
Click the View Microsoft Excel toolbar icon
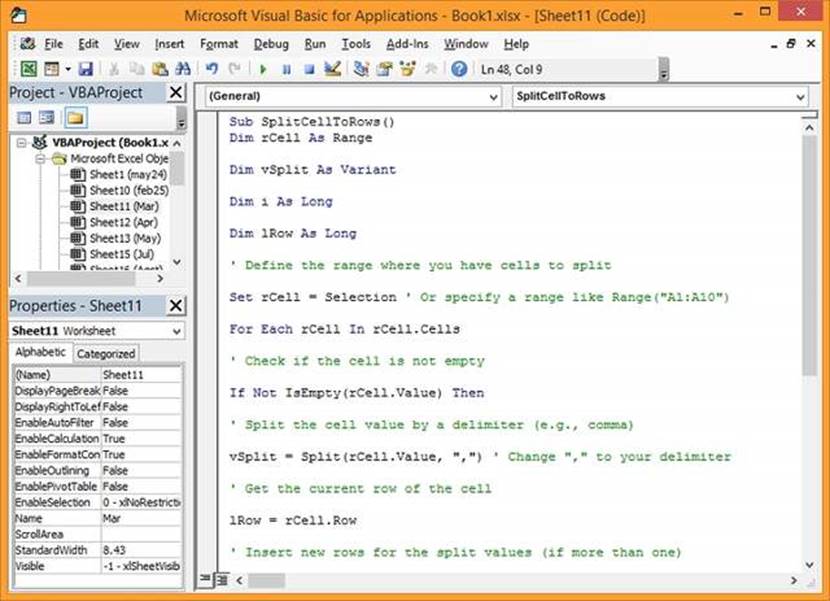point(29,69)
